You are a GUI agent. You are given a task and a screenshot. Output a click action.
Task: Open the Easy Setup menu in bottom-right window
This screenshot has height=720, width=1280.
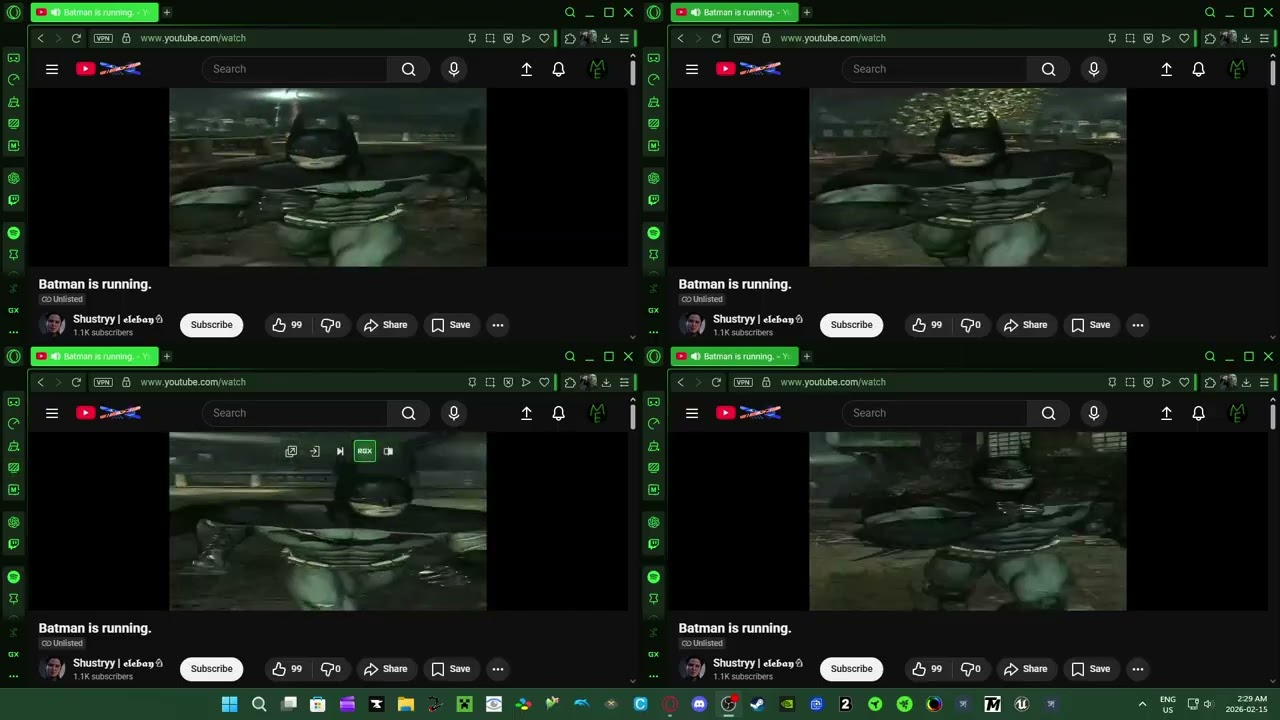(x=1264, y=382)
